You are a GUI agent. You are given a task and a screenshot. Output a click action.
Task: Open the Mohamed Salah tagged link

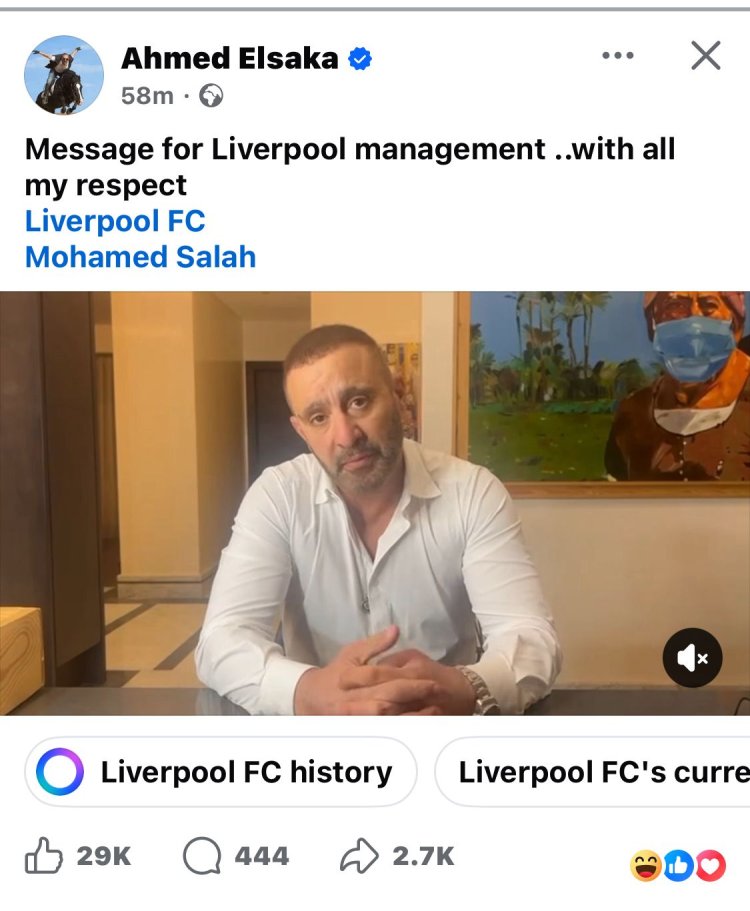coord(141,257)
